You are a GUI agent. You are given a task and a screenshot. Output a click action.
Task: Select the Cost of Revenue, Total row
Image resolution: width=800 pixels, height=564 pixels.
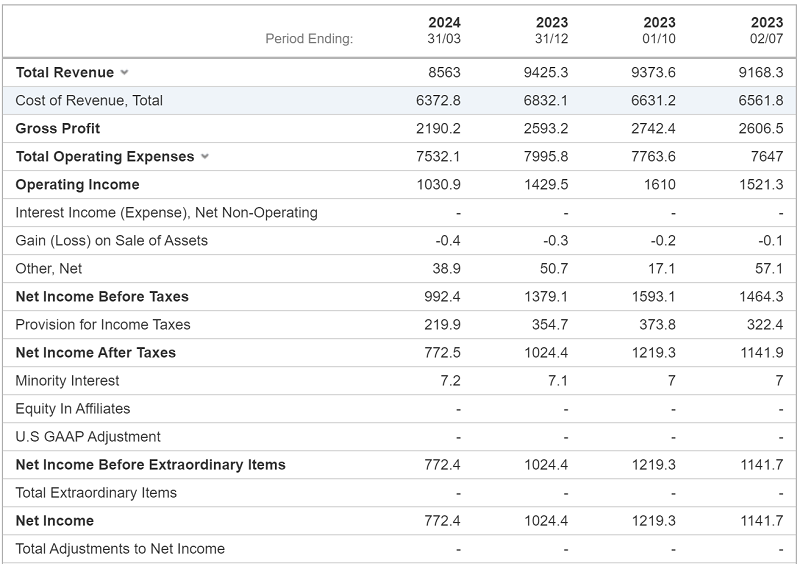click(x=89, y=101)
